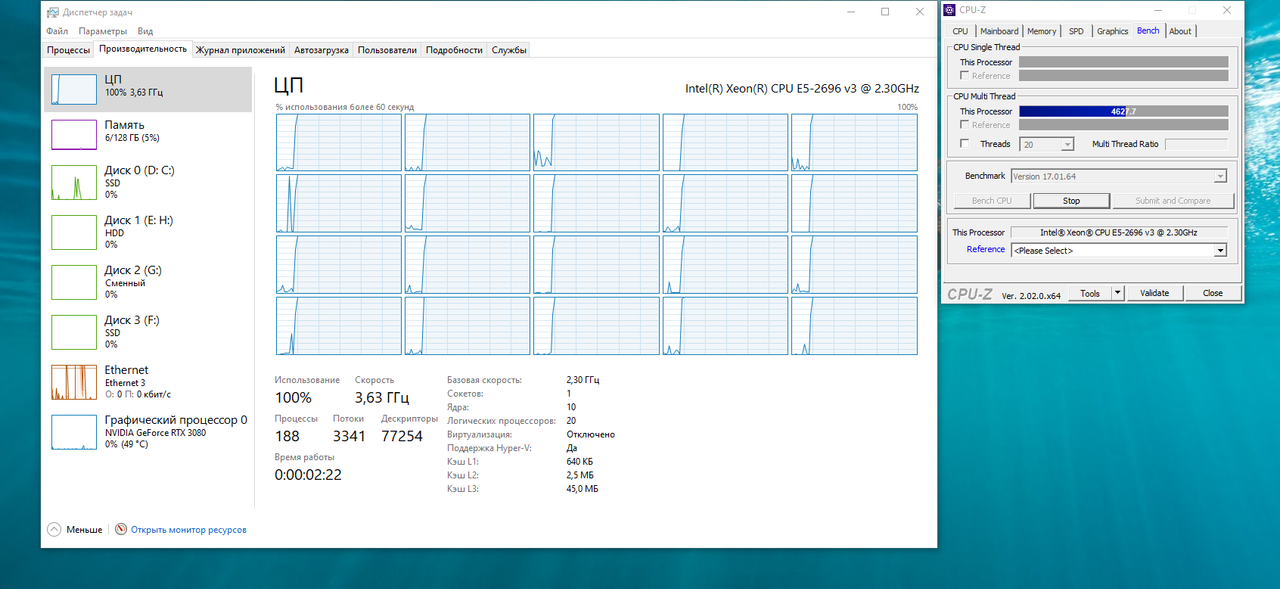
Task: Click the Виртуализация value Отключено
Action: pos(590,435)
